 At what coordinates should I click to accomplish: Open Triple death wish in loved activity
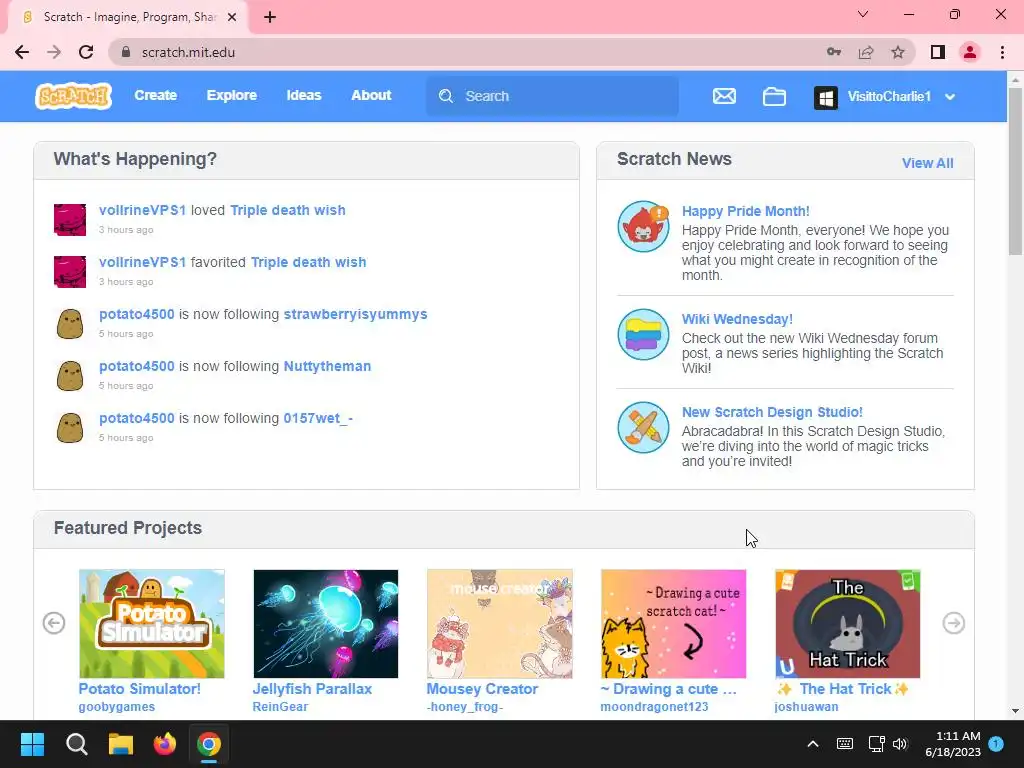[288, 210]
